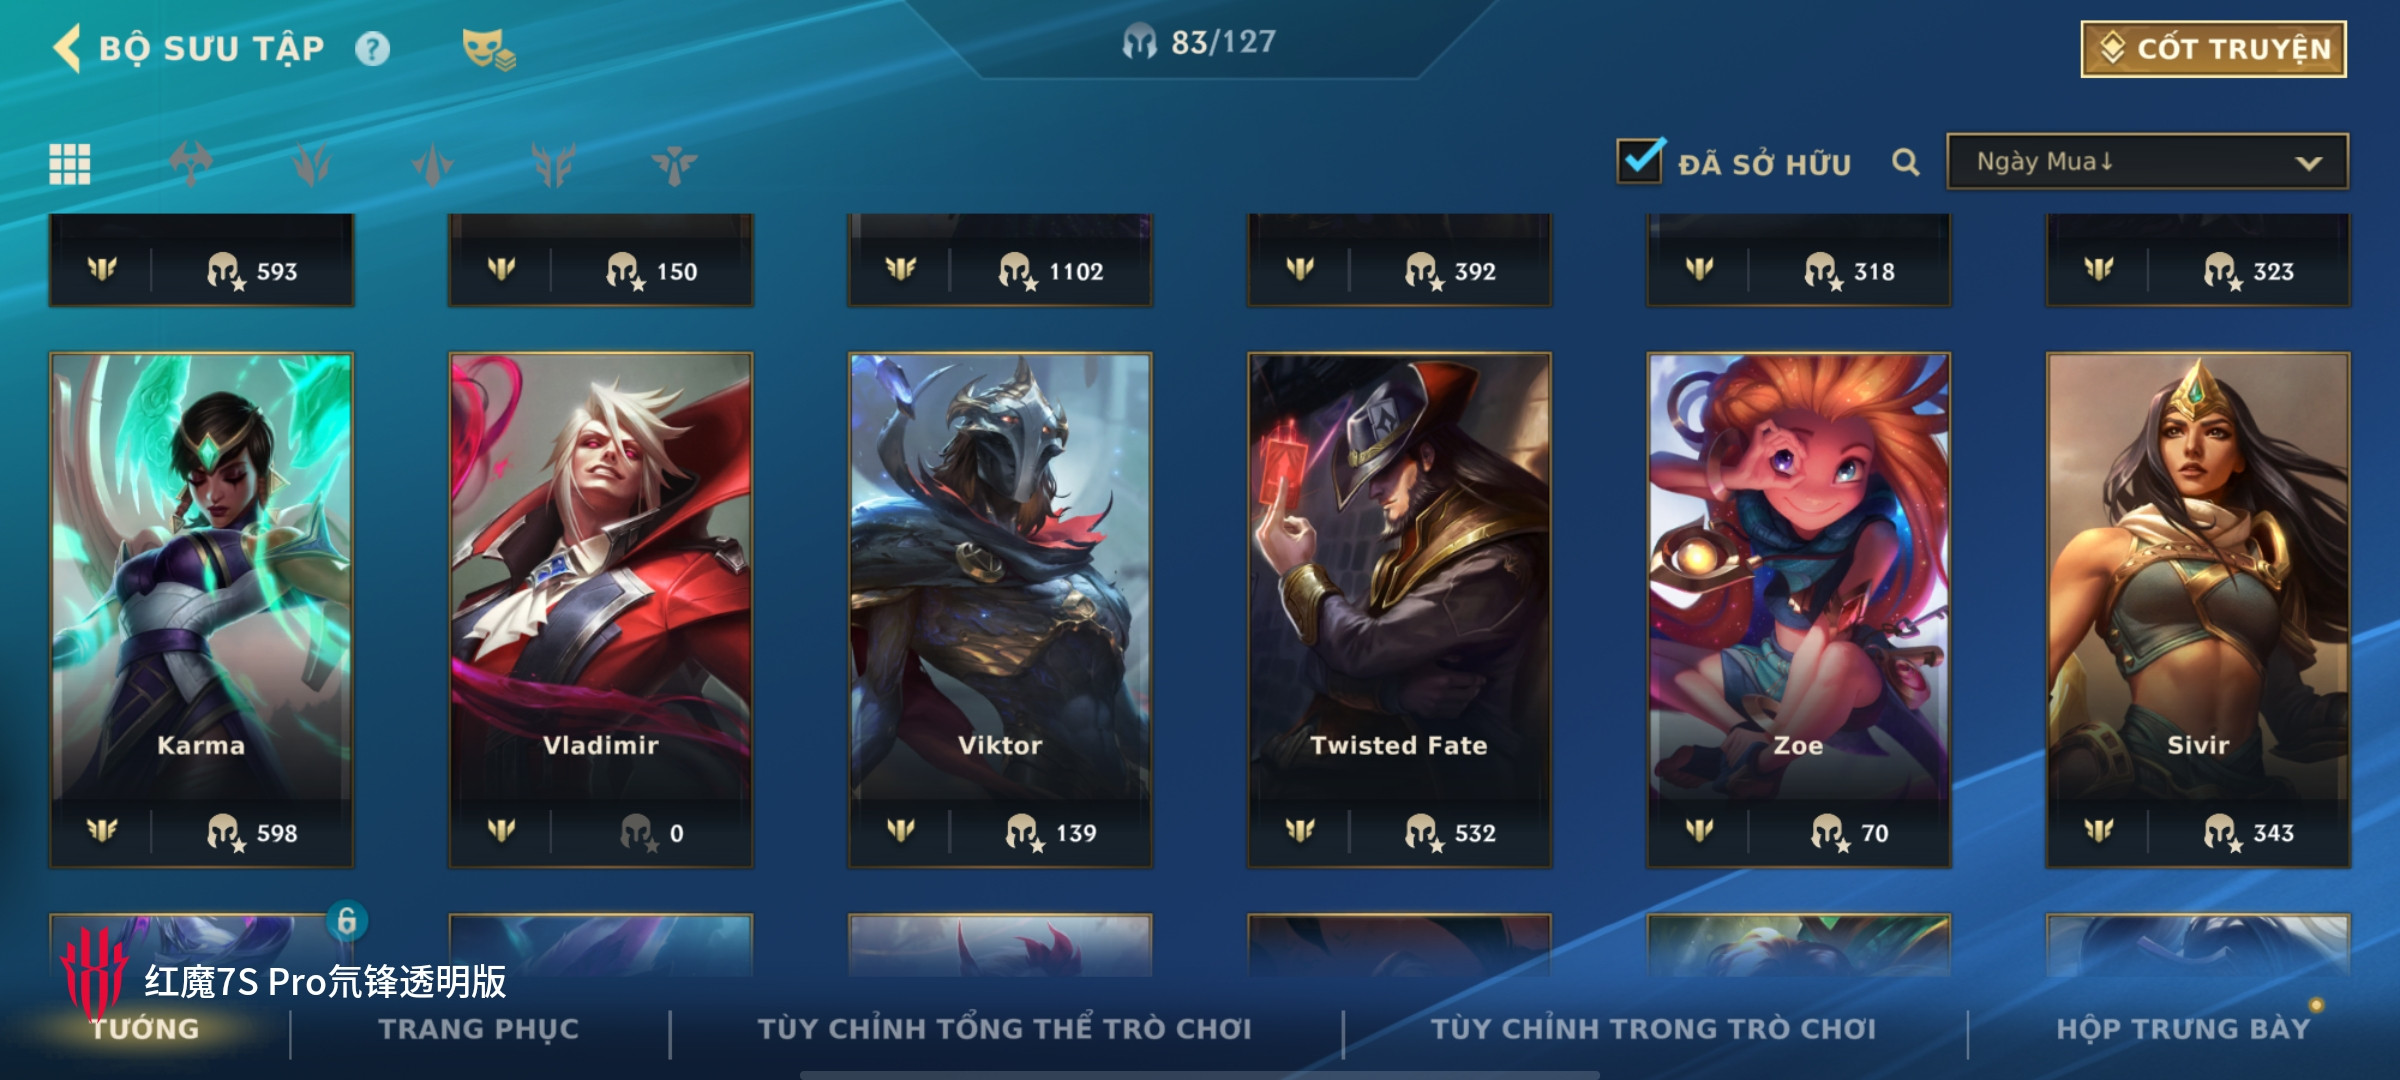This screenshot has width=2400, height=1080.
Task: Open the Zoe champion card
Action: tap(1798, 610)
